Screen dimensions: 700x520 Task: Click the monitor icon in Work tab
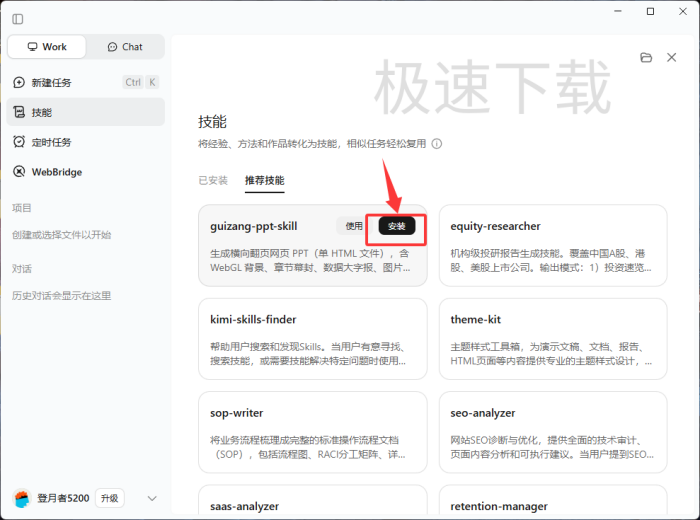(33, 47)
